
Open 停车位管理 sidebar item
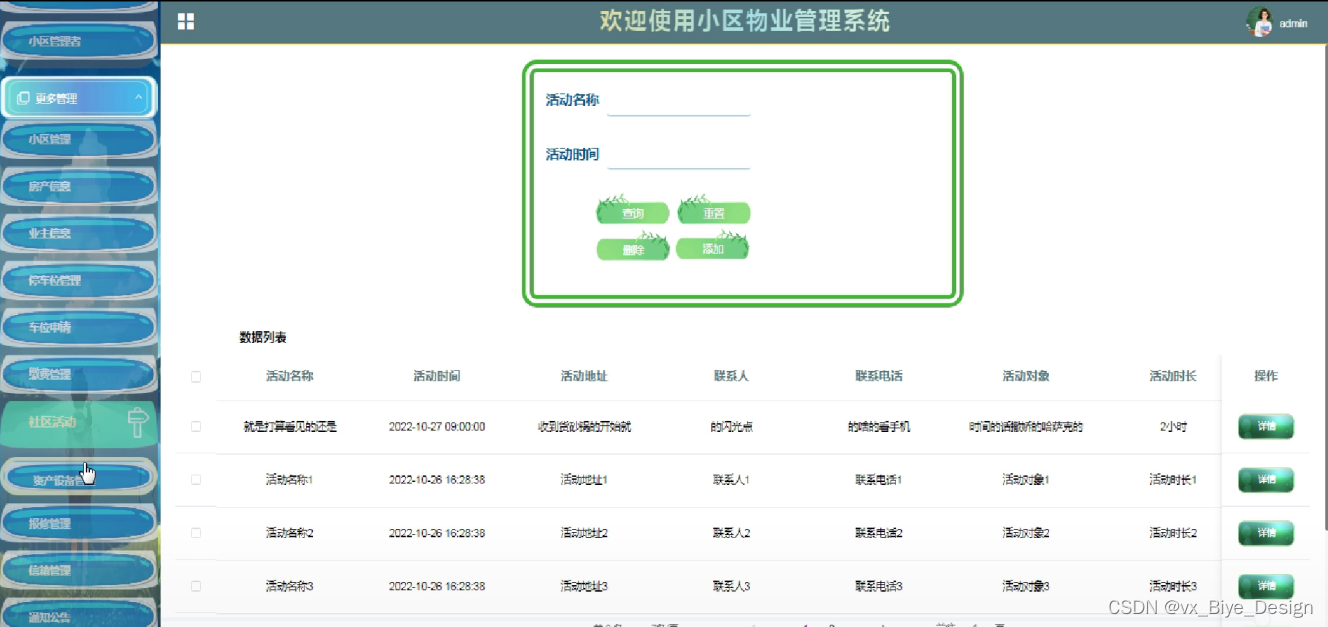79,281
